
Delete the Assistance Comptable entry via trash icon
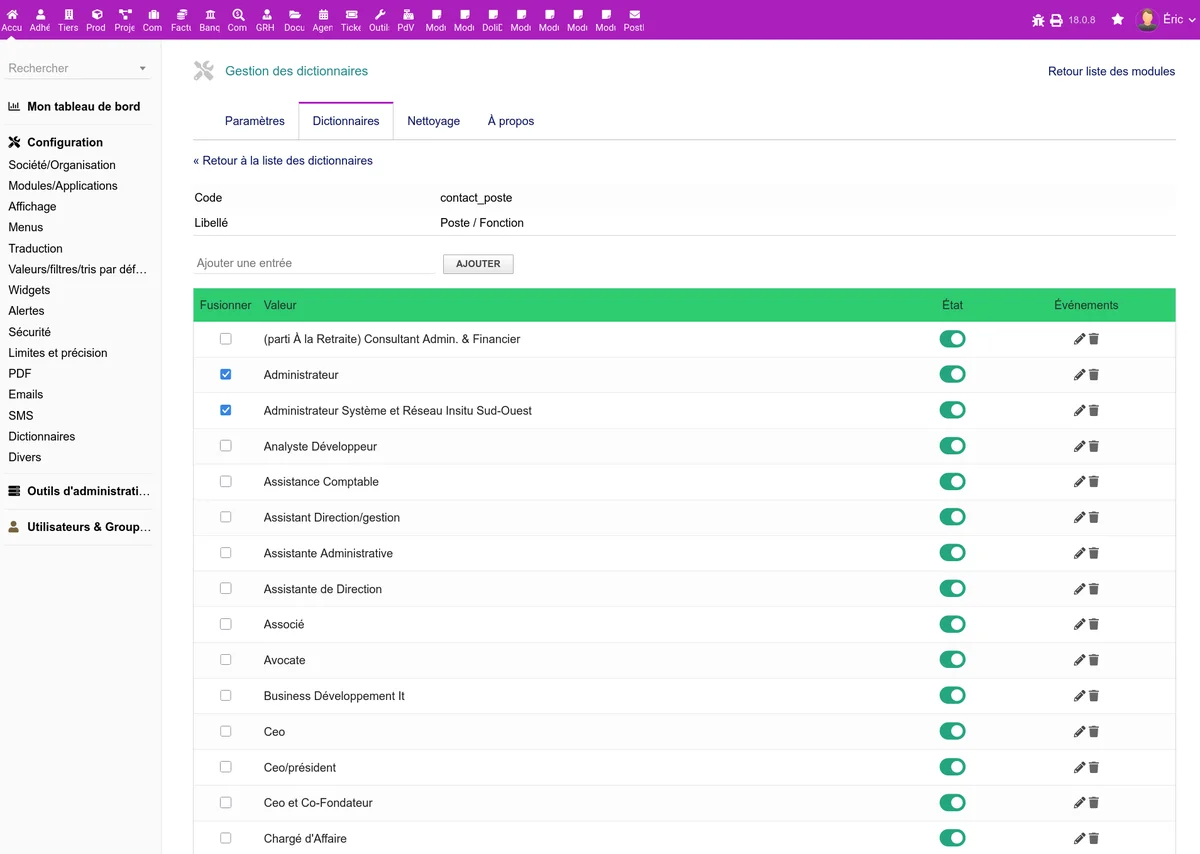click(x=1094, y=482)
